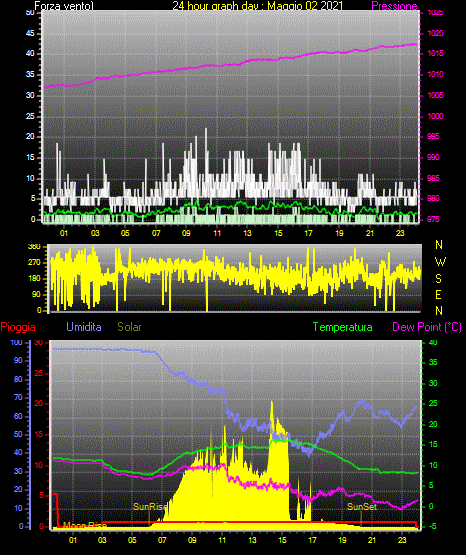Click hour label 13 under the wind chart
Image resolution: width=466 pixels, height=555 pixels.
coord(248,233)
